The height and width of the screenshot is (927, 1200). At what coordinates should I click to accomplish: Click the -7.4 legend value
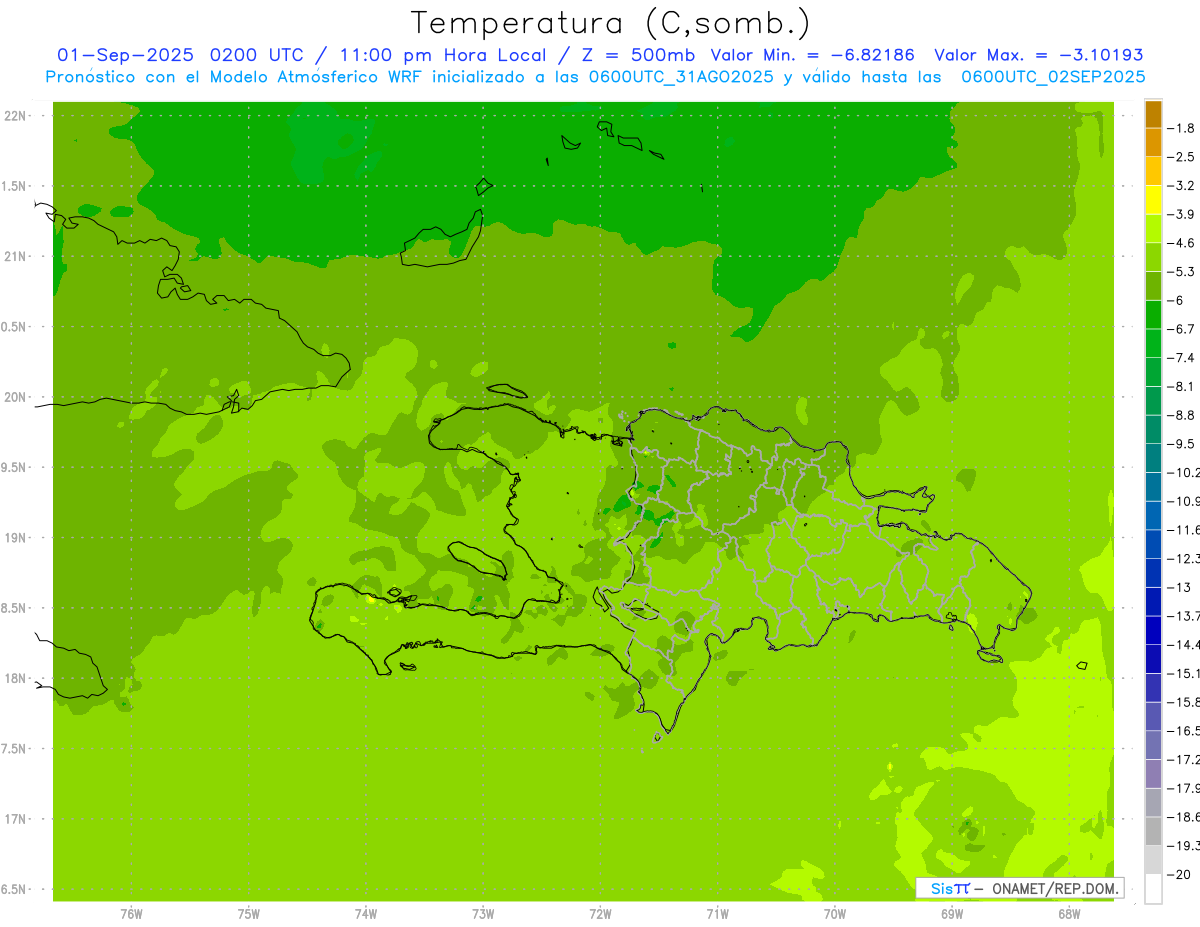[x=1183, y=358]
